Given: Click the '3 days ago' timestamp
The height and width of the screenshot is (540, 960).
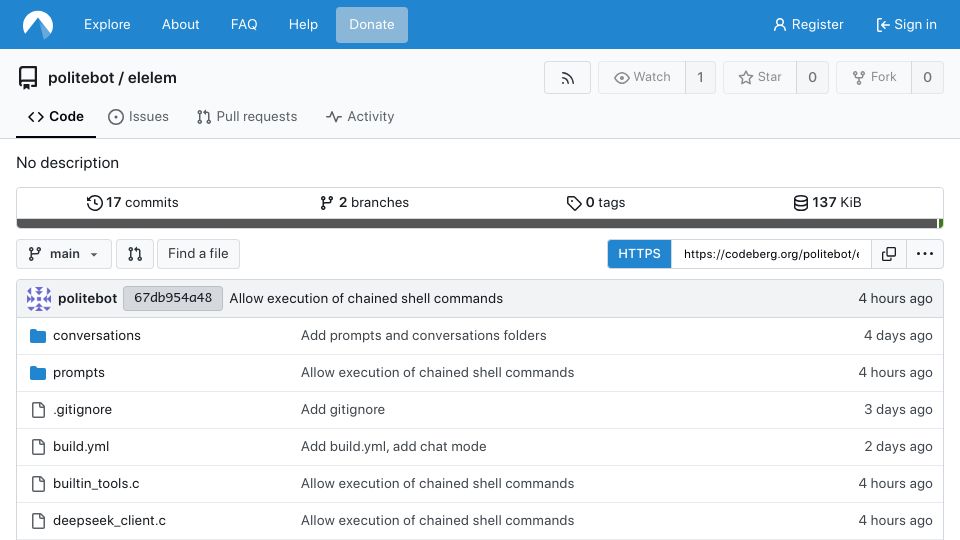Looking at the screenshot, I should pos(898,410).
